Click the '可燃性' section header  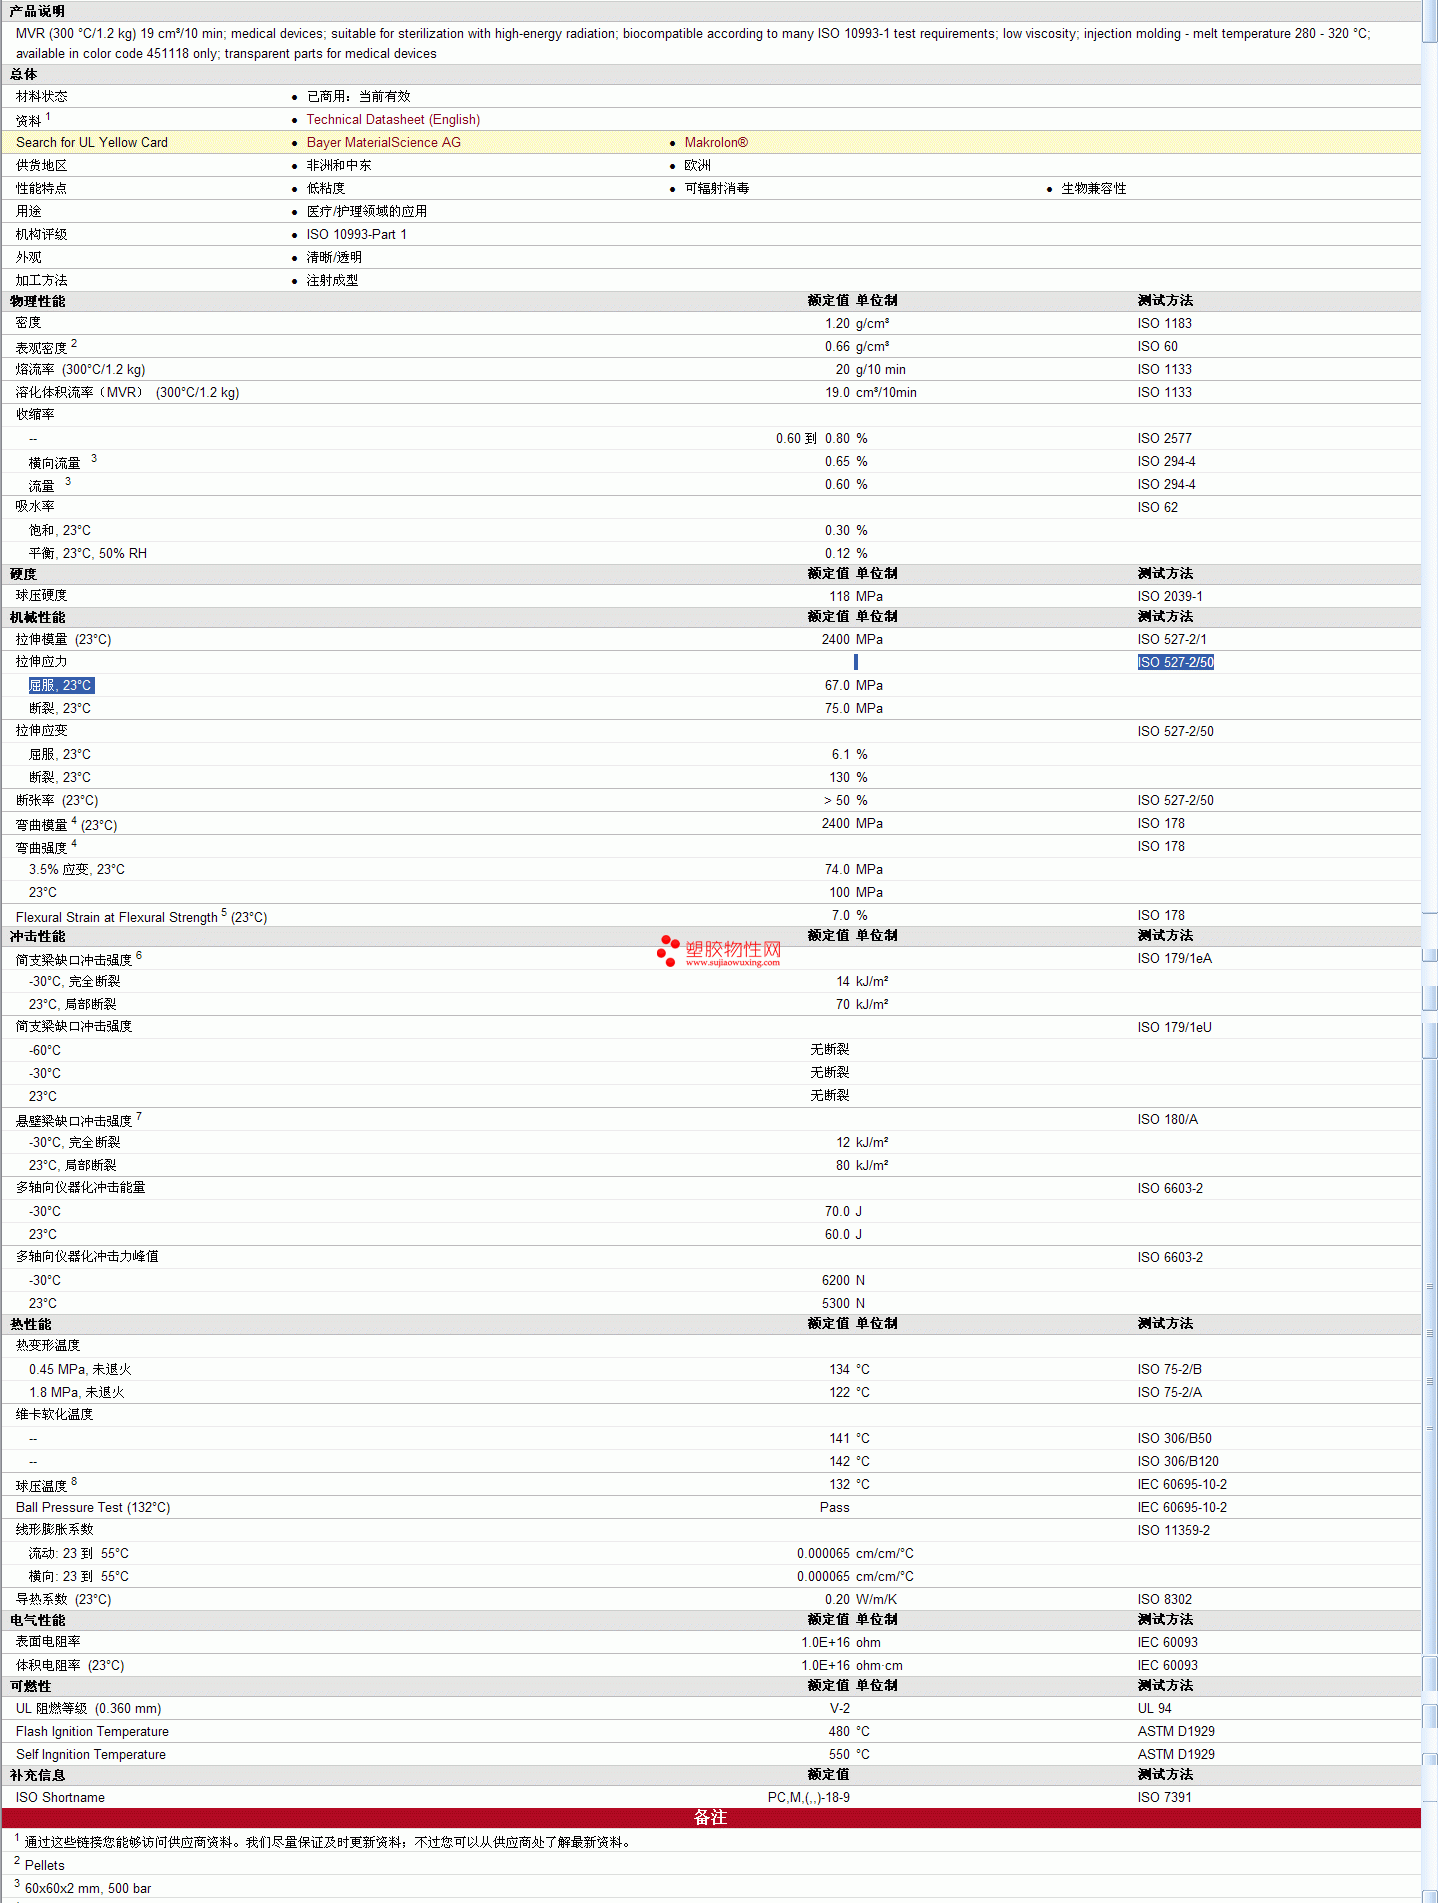coord(31,1687)
